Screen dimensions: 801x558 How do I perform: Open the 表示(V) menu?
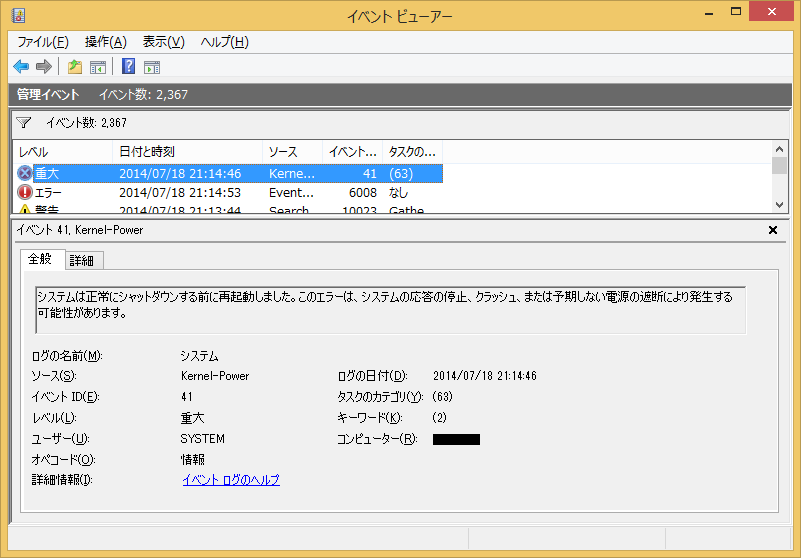pos(163,42)
